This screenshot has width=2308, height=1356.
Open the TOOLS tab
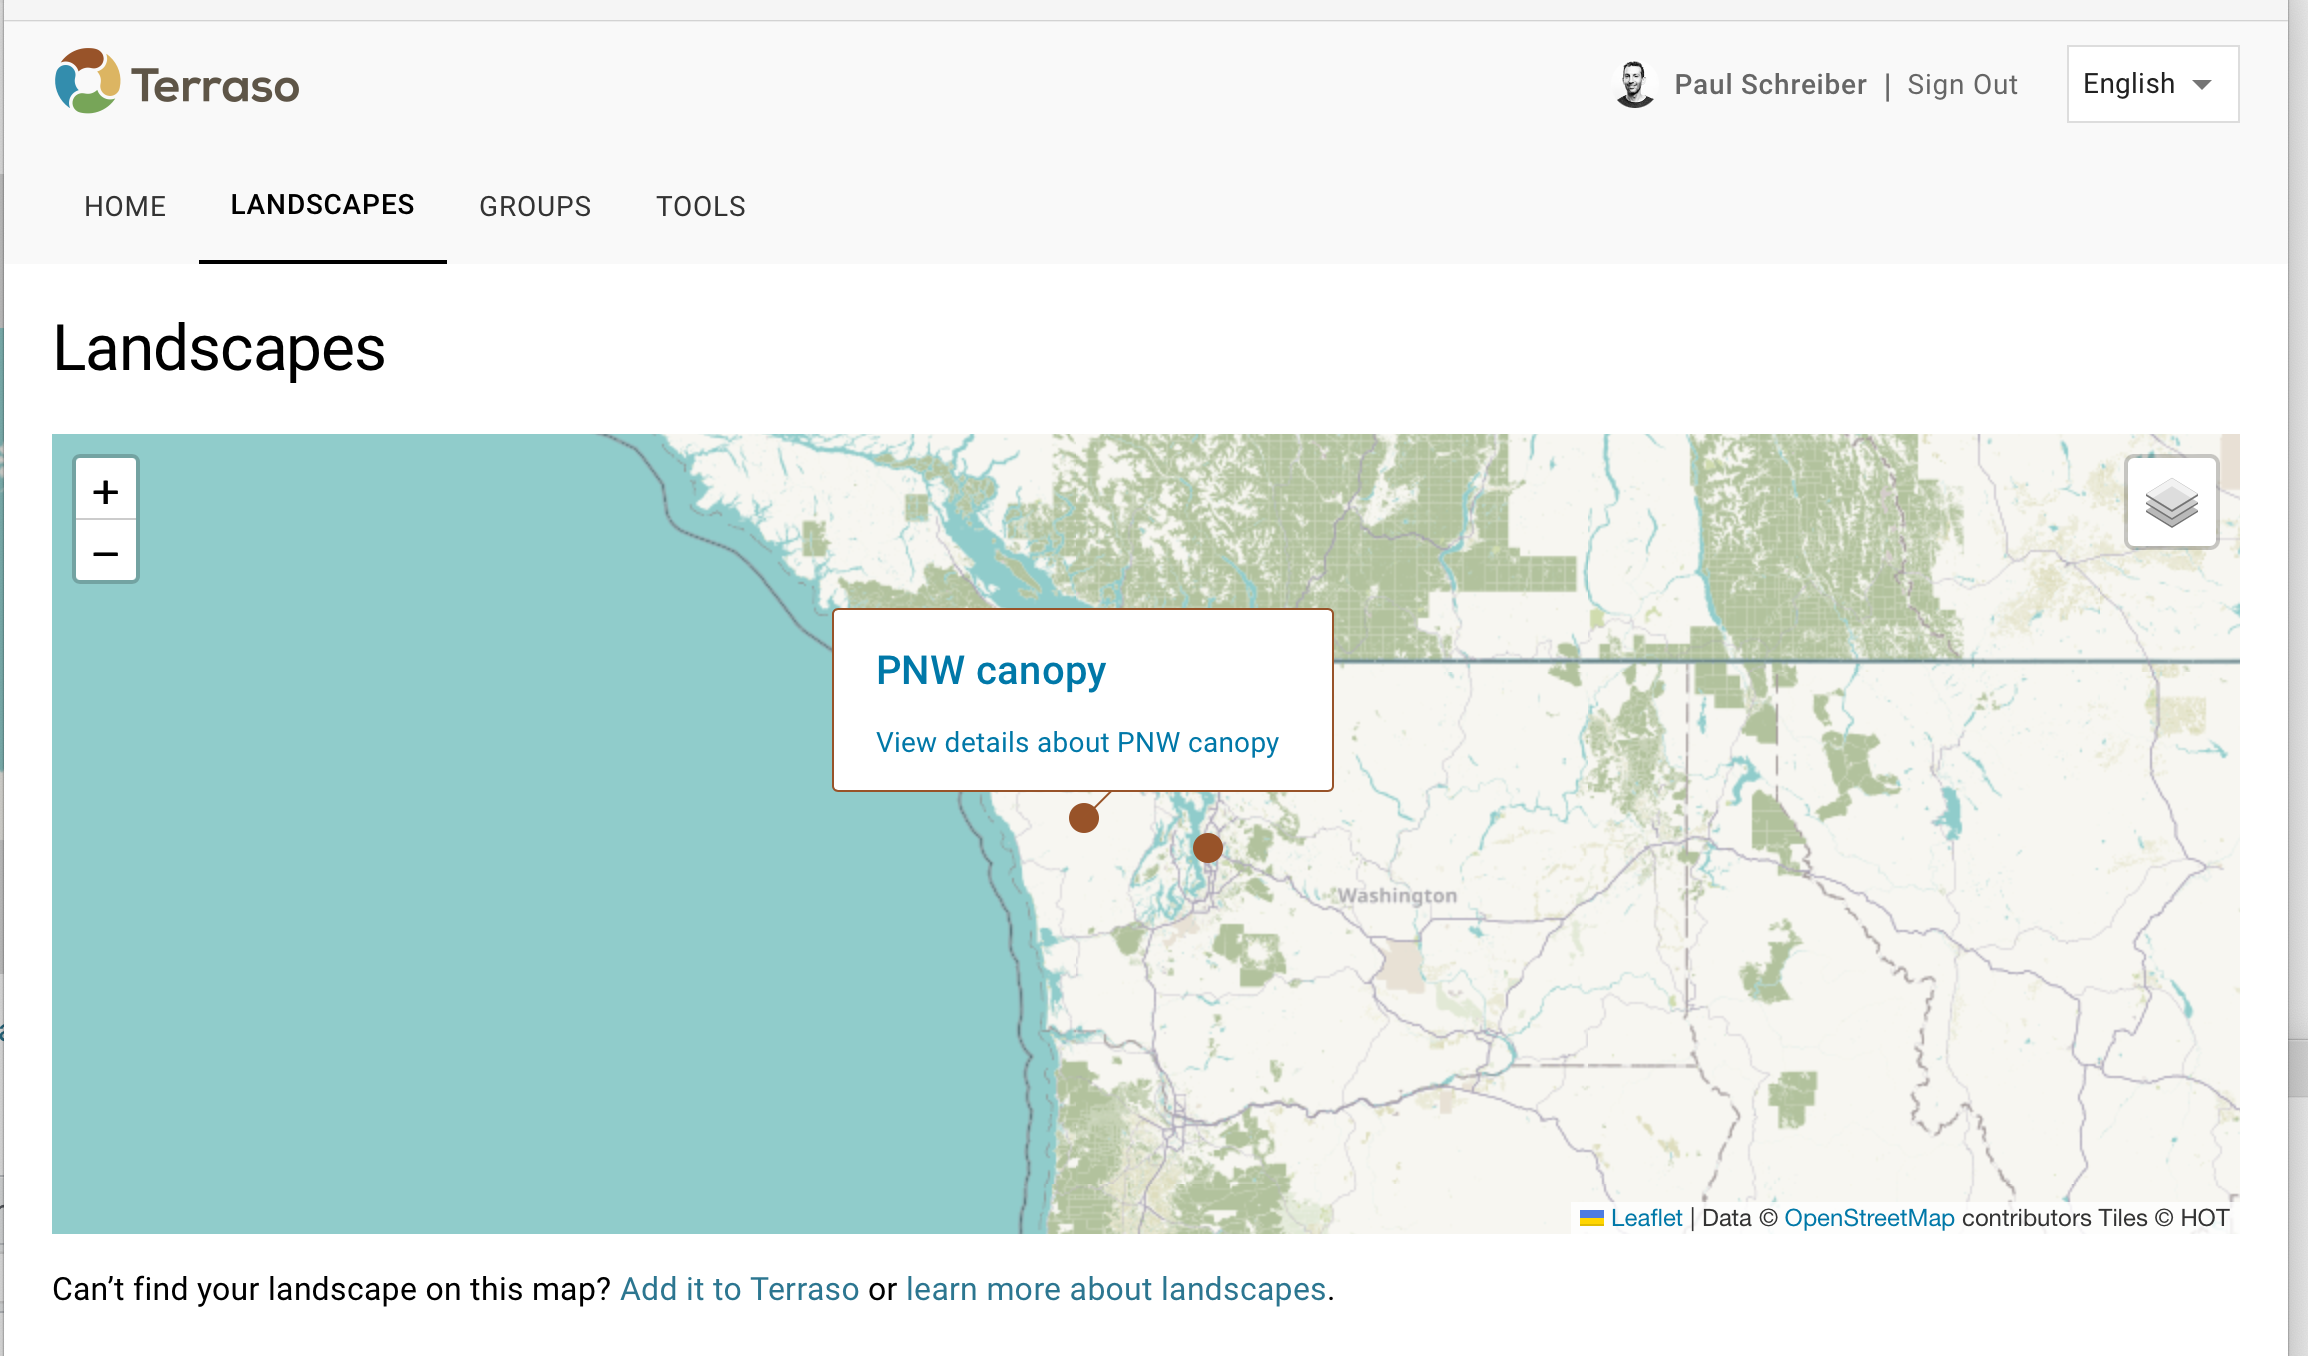tap(700, 206)
